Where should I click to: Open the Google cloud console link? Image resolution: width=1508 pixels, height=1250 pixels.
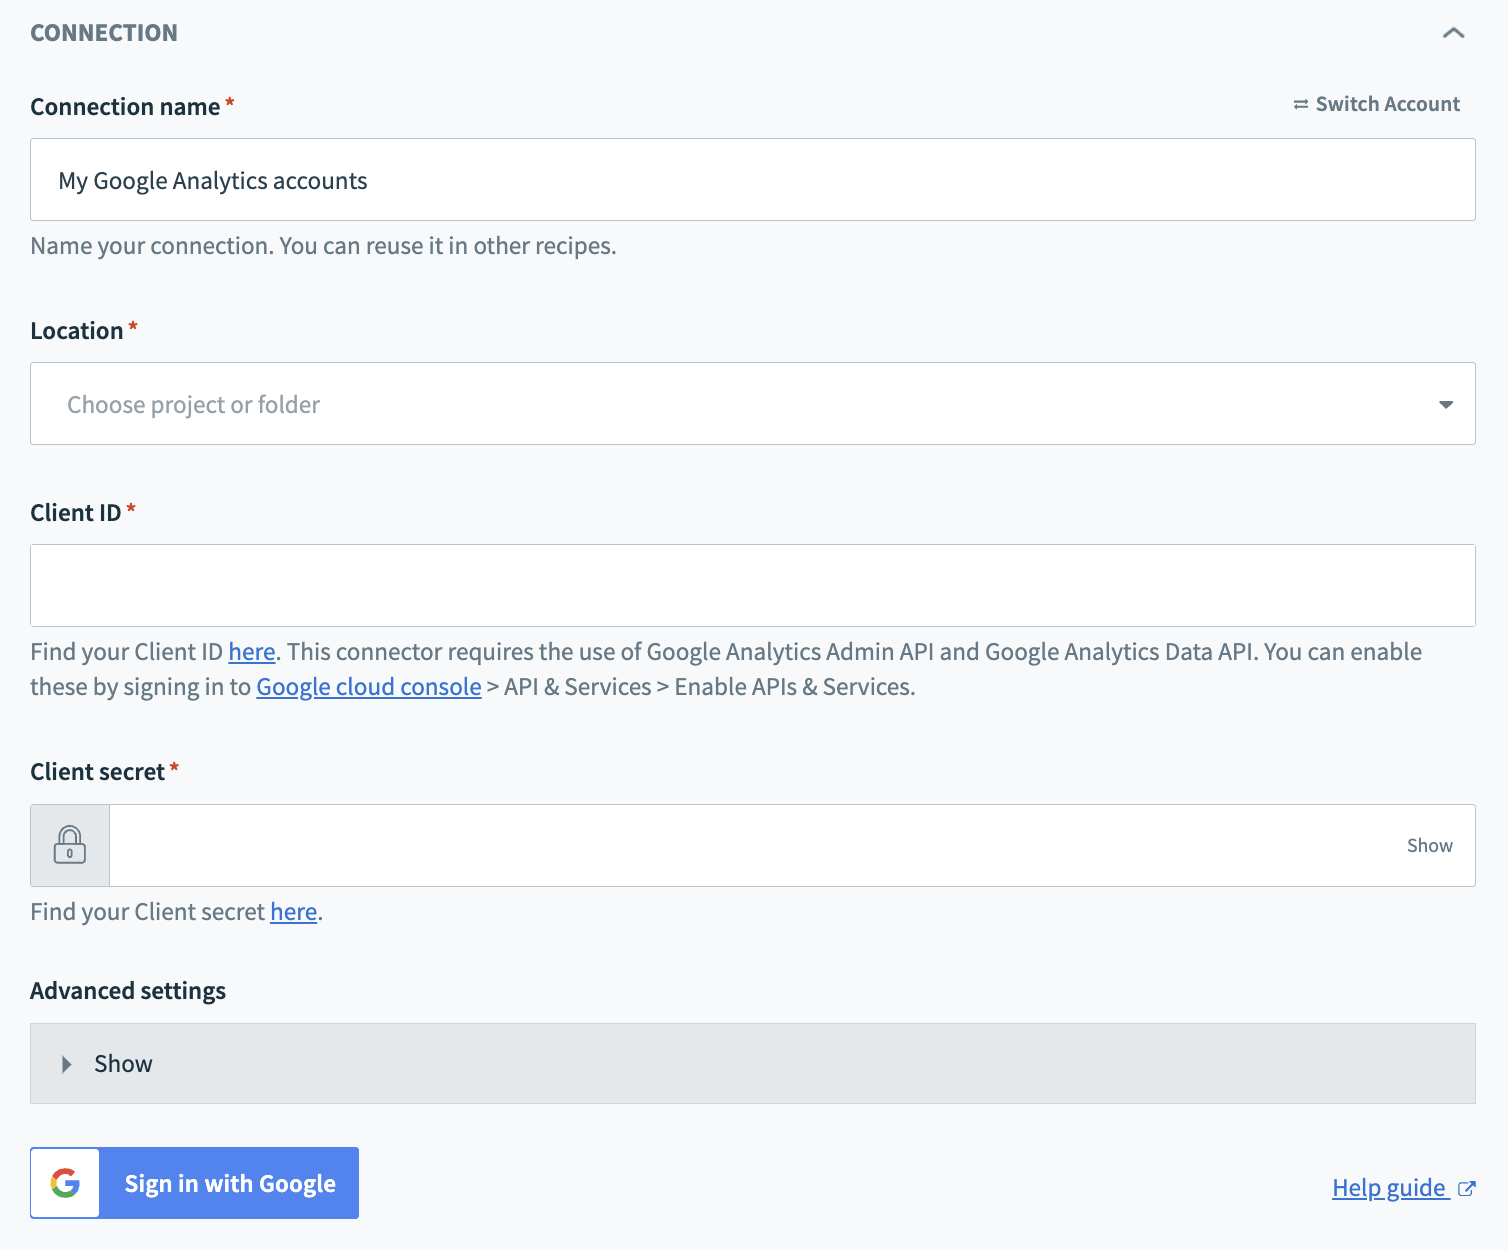click(368, 687)
